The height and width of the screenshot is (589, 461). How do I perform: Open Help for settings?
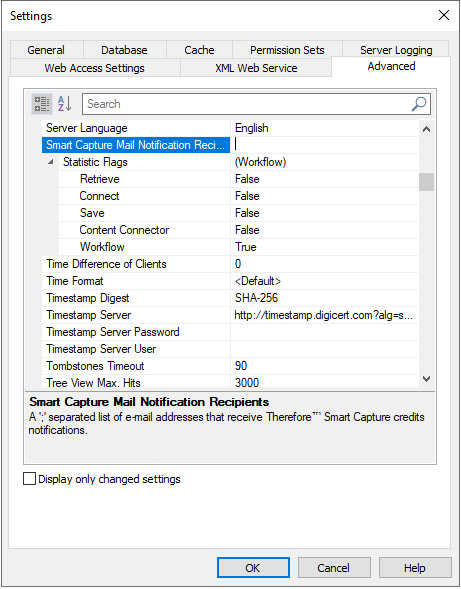(415, 568)
